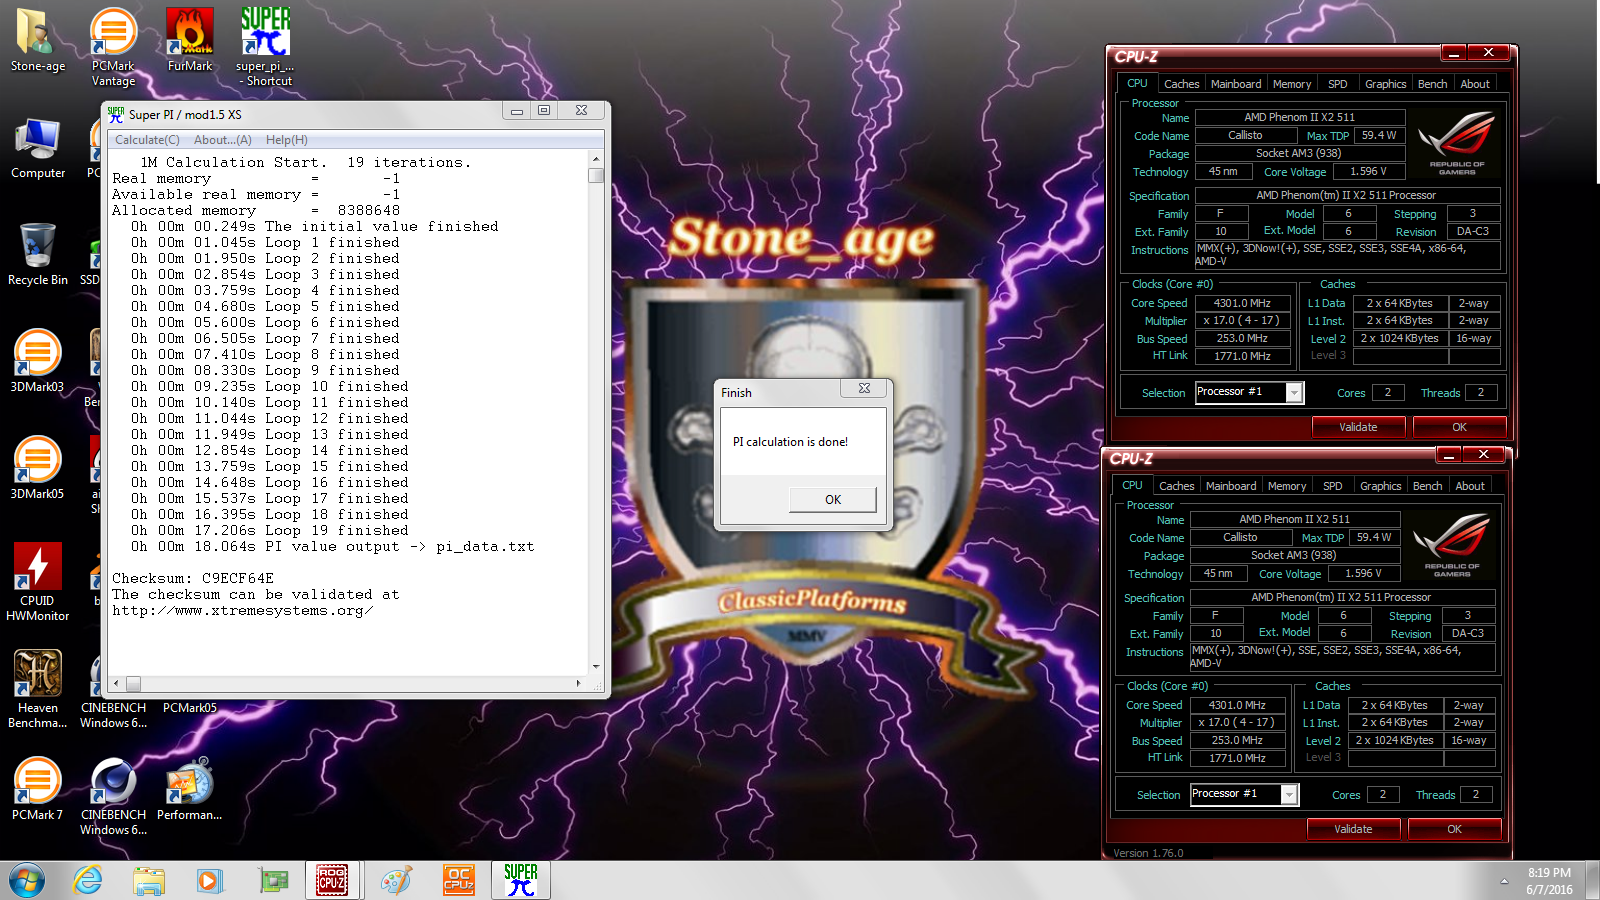Open About menu in Super PI
The width and height of the screenshot is (1600, 900).
223,140
